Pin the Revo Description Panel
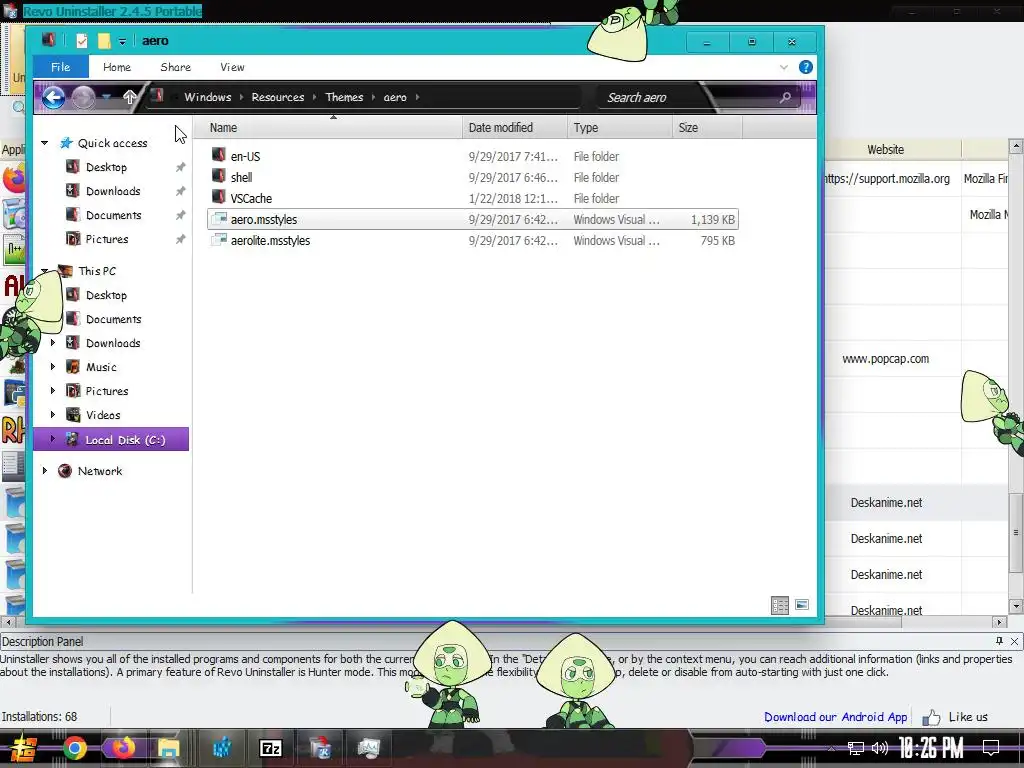 point(999,641)
